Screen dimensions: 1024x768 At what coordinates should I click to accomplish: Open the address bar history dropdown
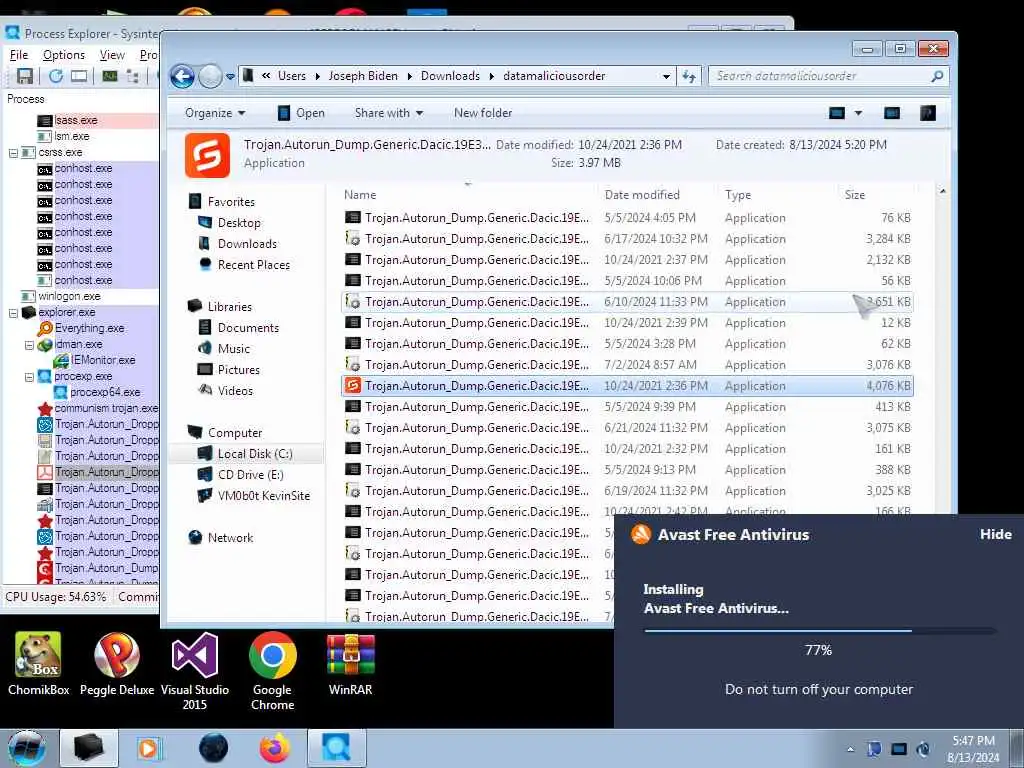point(666,76)
